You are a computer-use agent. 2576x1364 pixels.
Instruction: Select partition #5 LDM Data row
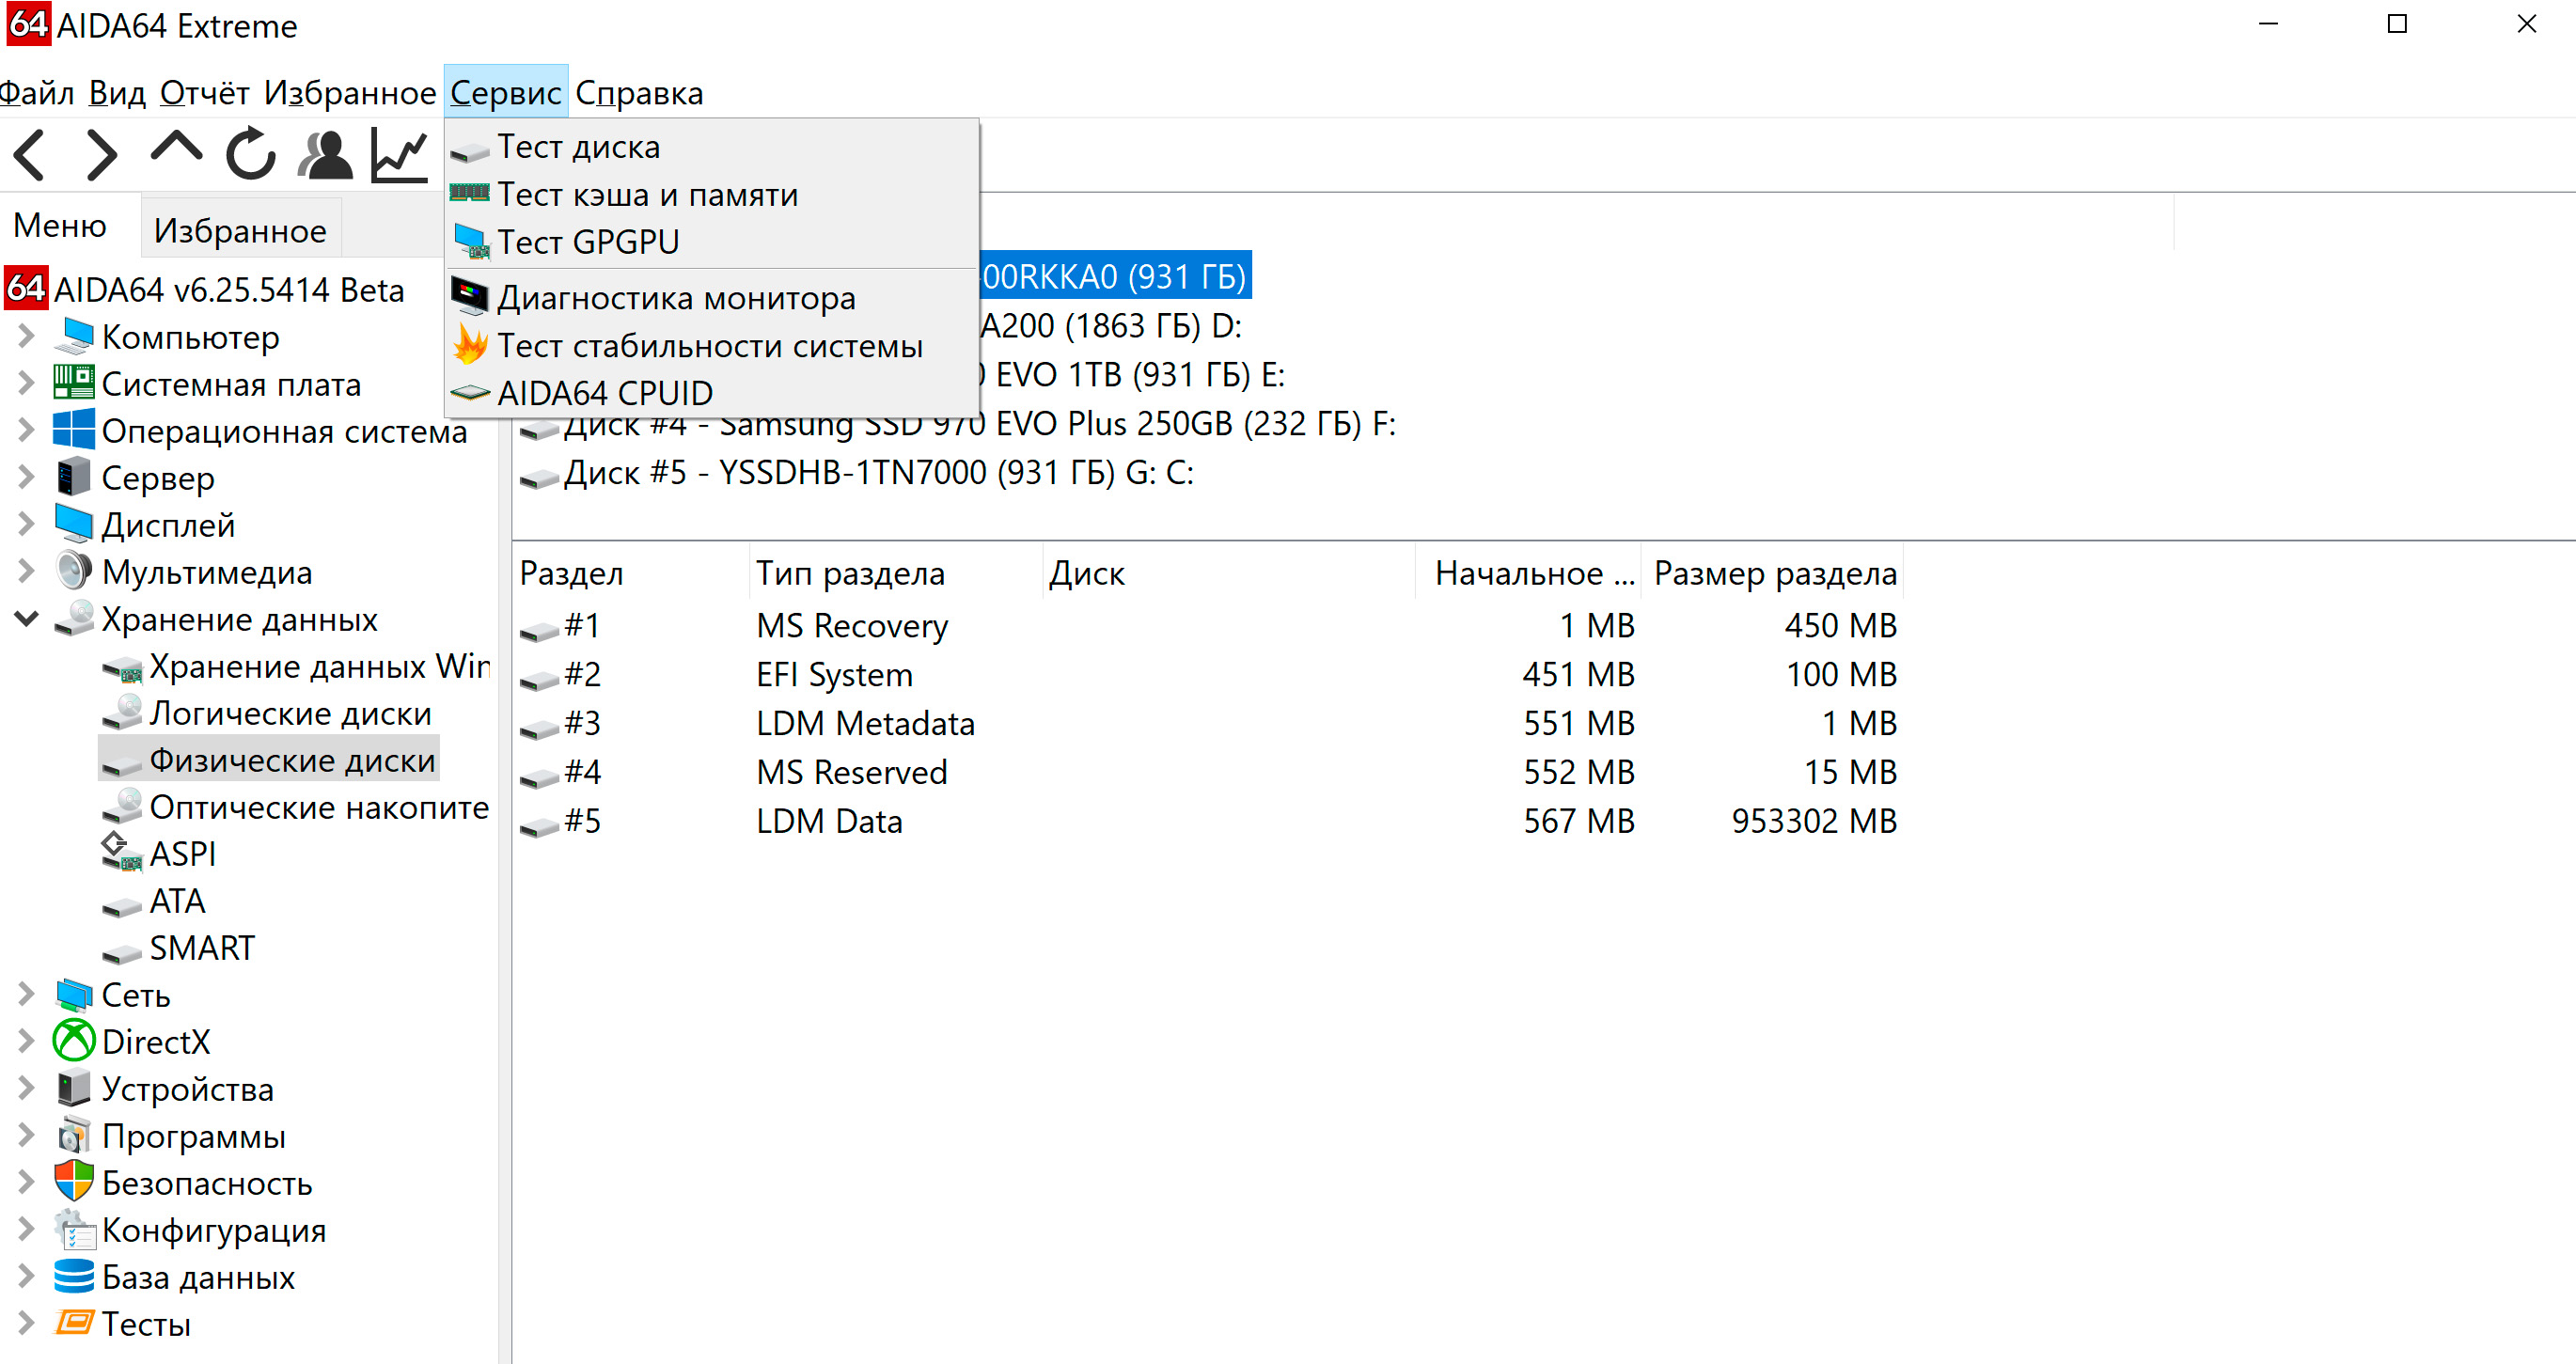pyautogui.click(x=1208, y=821)
